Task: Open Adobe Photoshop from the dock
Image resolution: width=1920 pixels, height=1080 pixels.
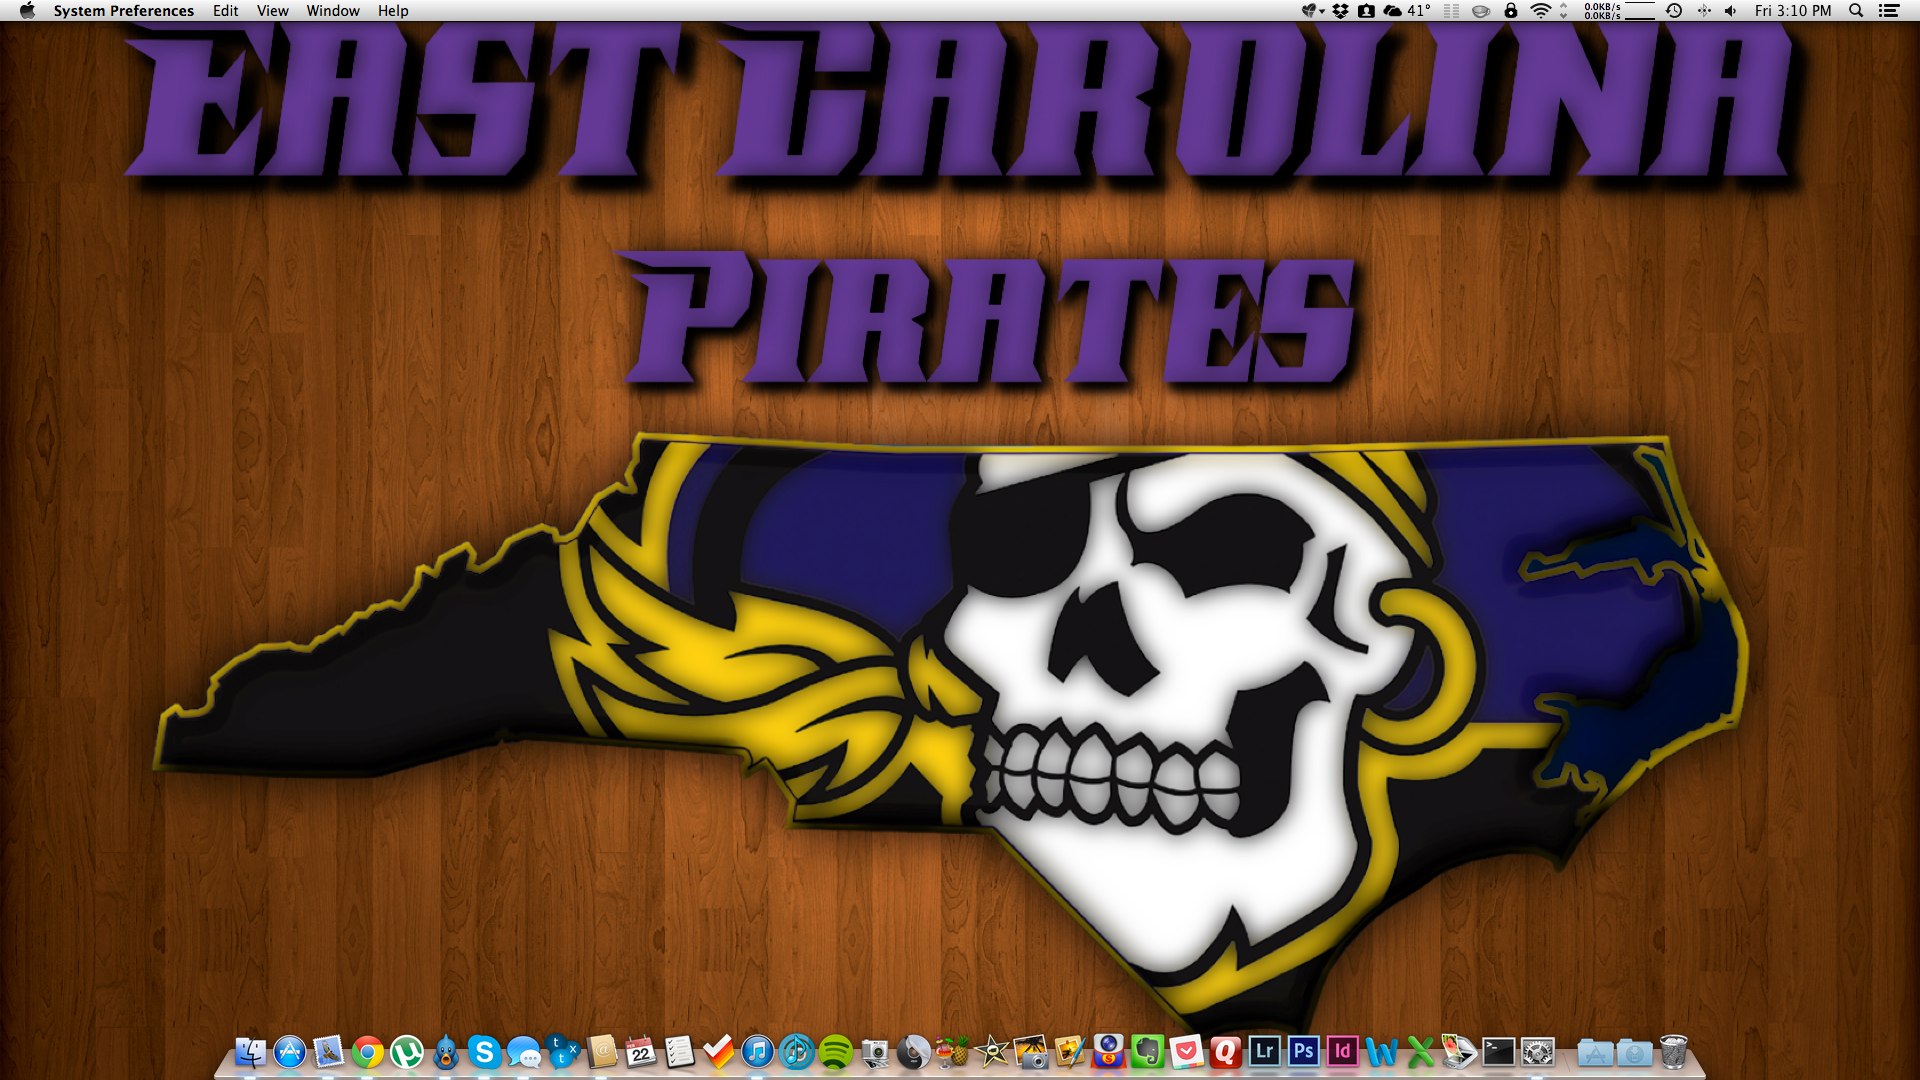Action: [1303, 1051]
